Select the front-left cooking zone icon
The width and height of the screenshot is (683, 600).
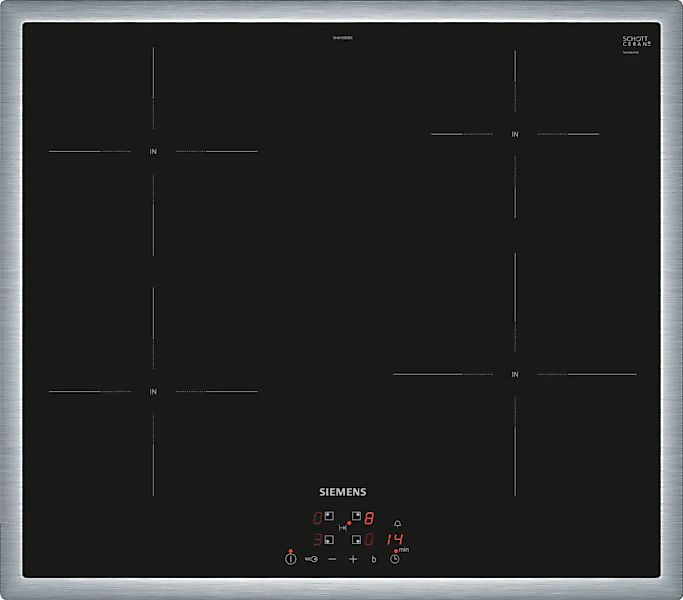[x=329, y=540]
